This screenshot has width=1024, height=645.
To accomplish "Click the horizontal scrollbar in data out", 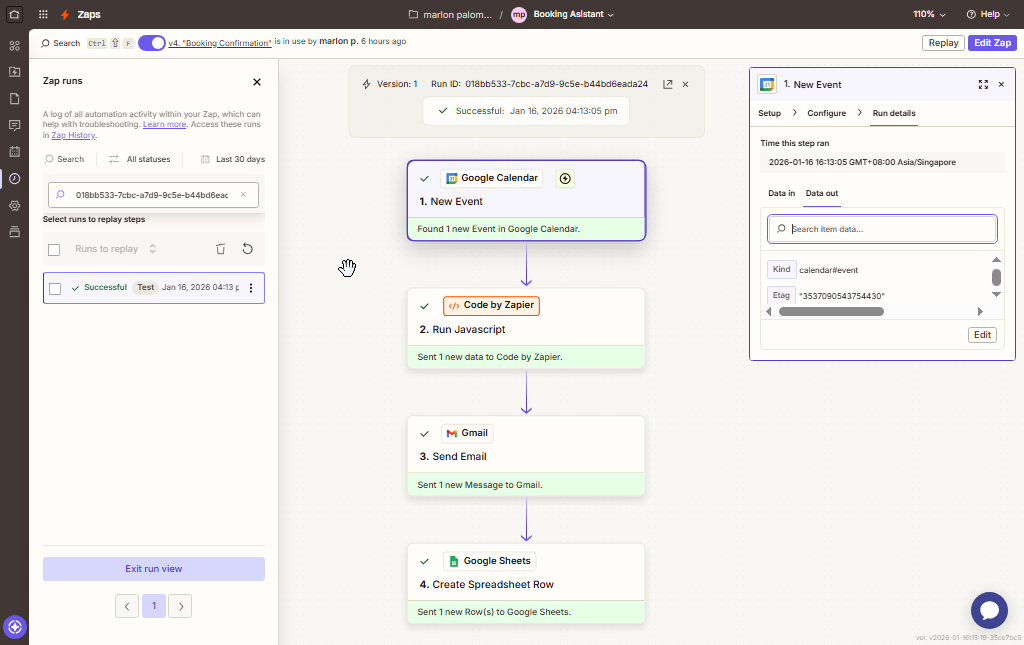I will tap(831, 311).
